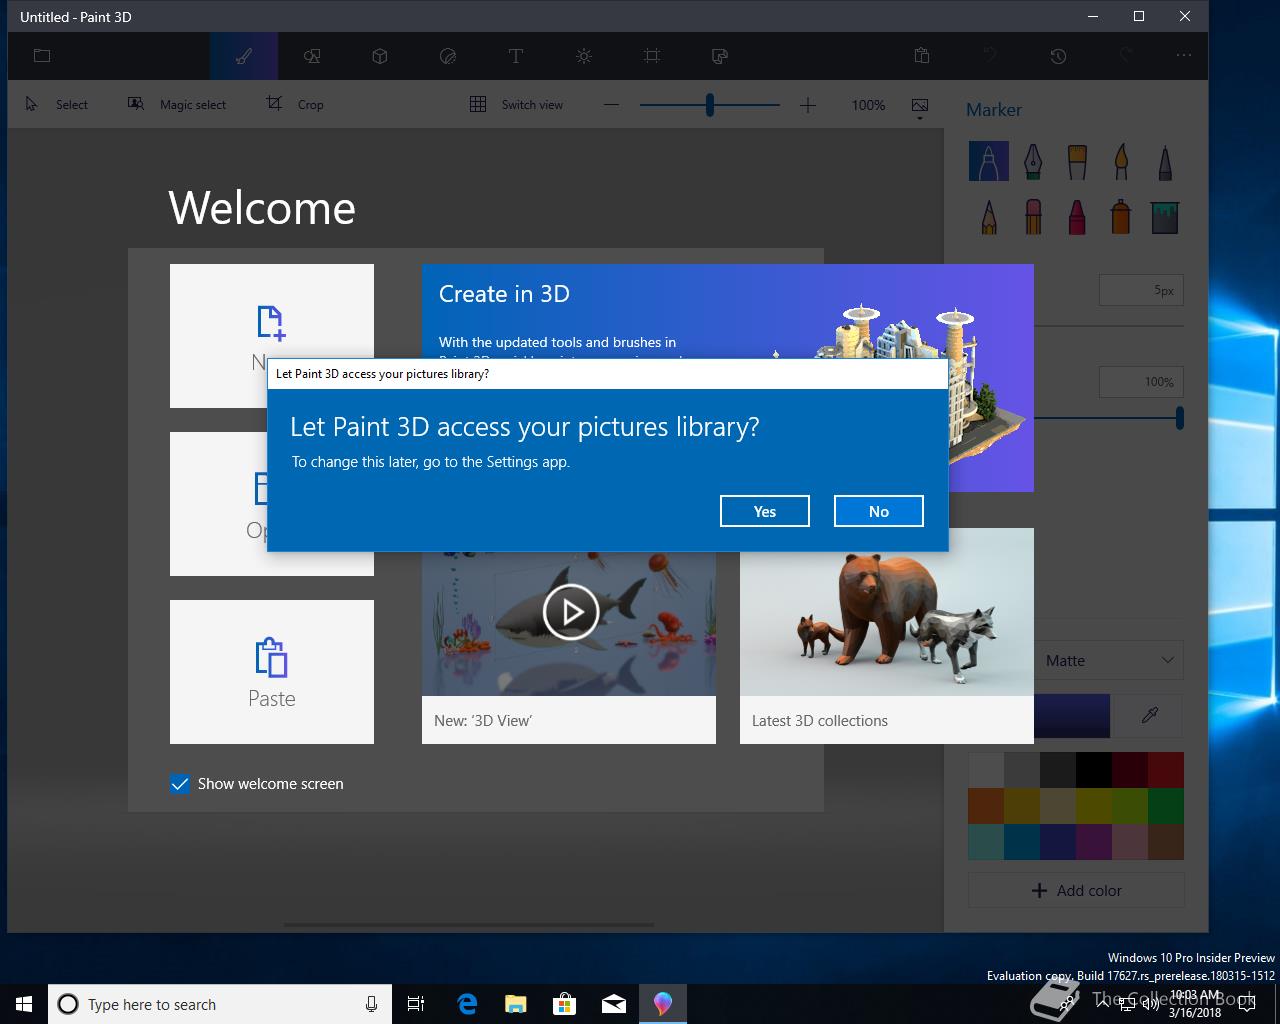Screen dimensions: 1280x1024
Task: Select the Eraser brush
Action: 1033,216
